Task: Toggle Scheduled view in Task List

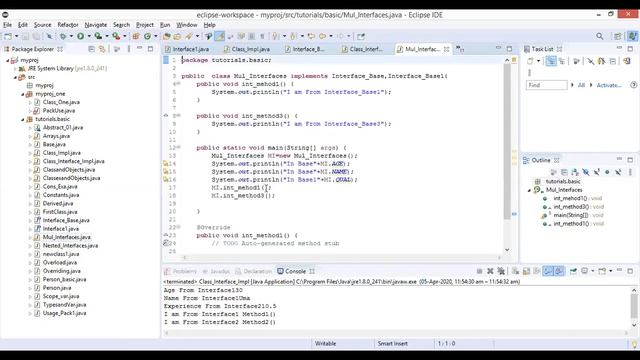Action: coord(562,61)
